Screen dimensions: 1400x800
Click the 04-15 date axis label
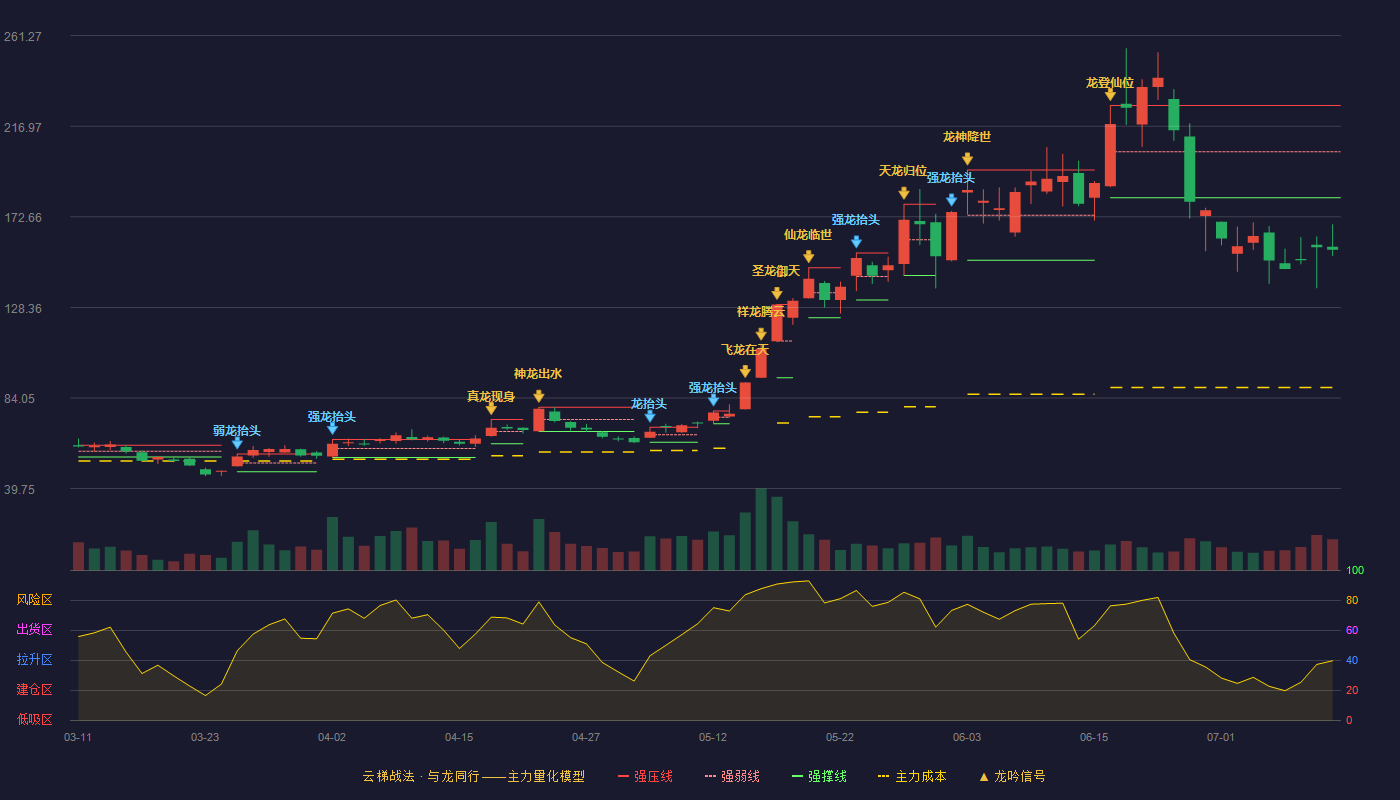click(459, 737)
